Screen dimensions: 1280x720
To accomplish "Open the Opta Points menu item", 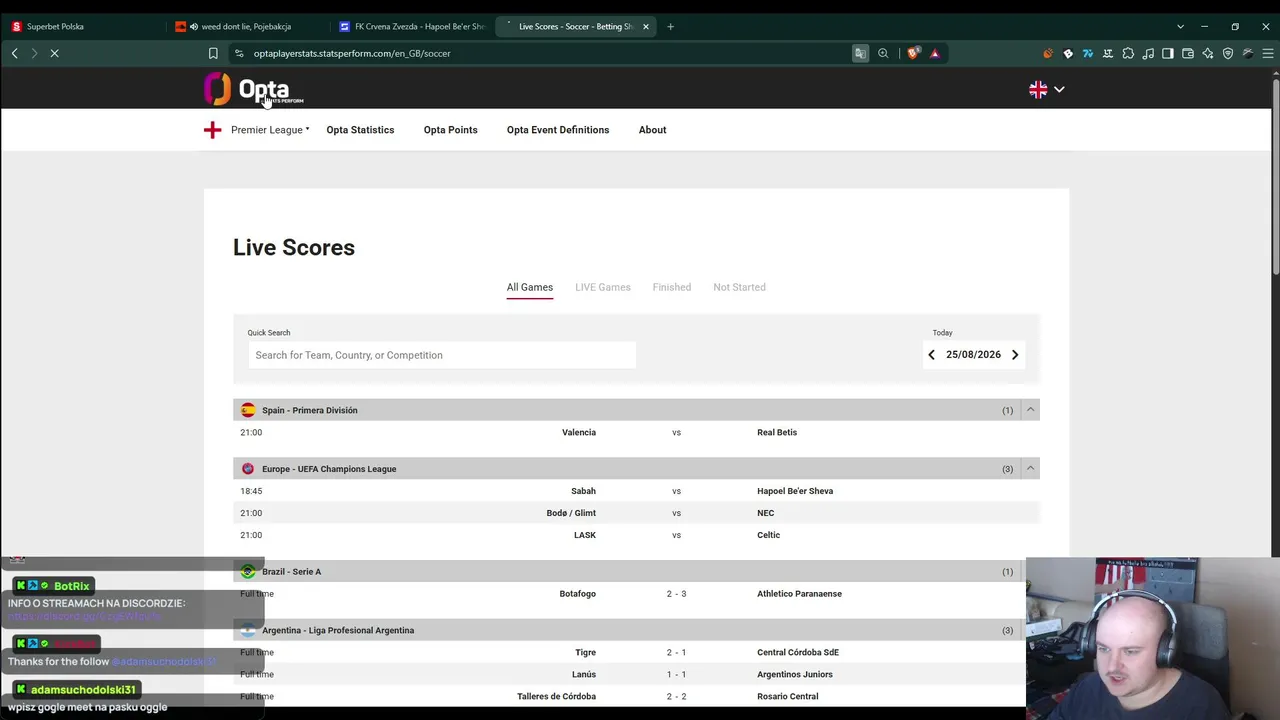I will (x=450, y=130).
